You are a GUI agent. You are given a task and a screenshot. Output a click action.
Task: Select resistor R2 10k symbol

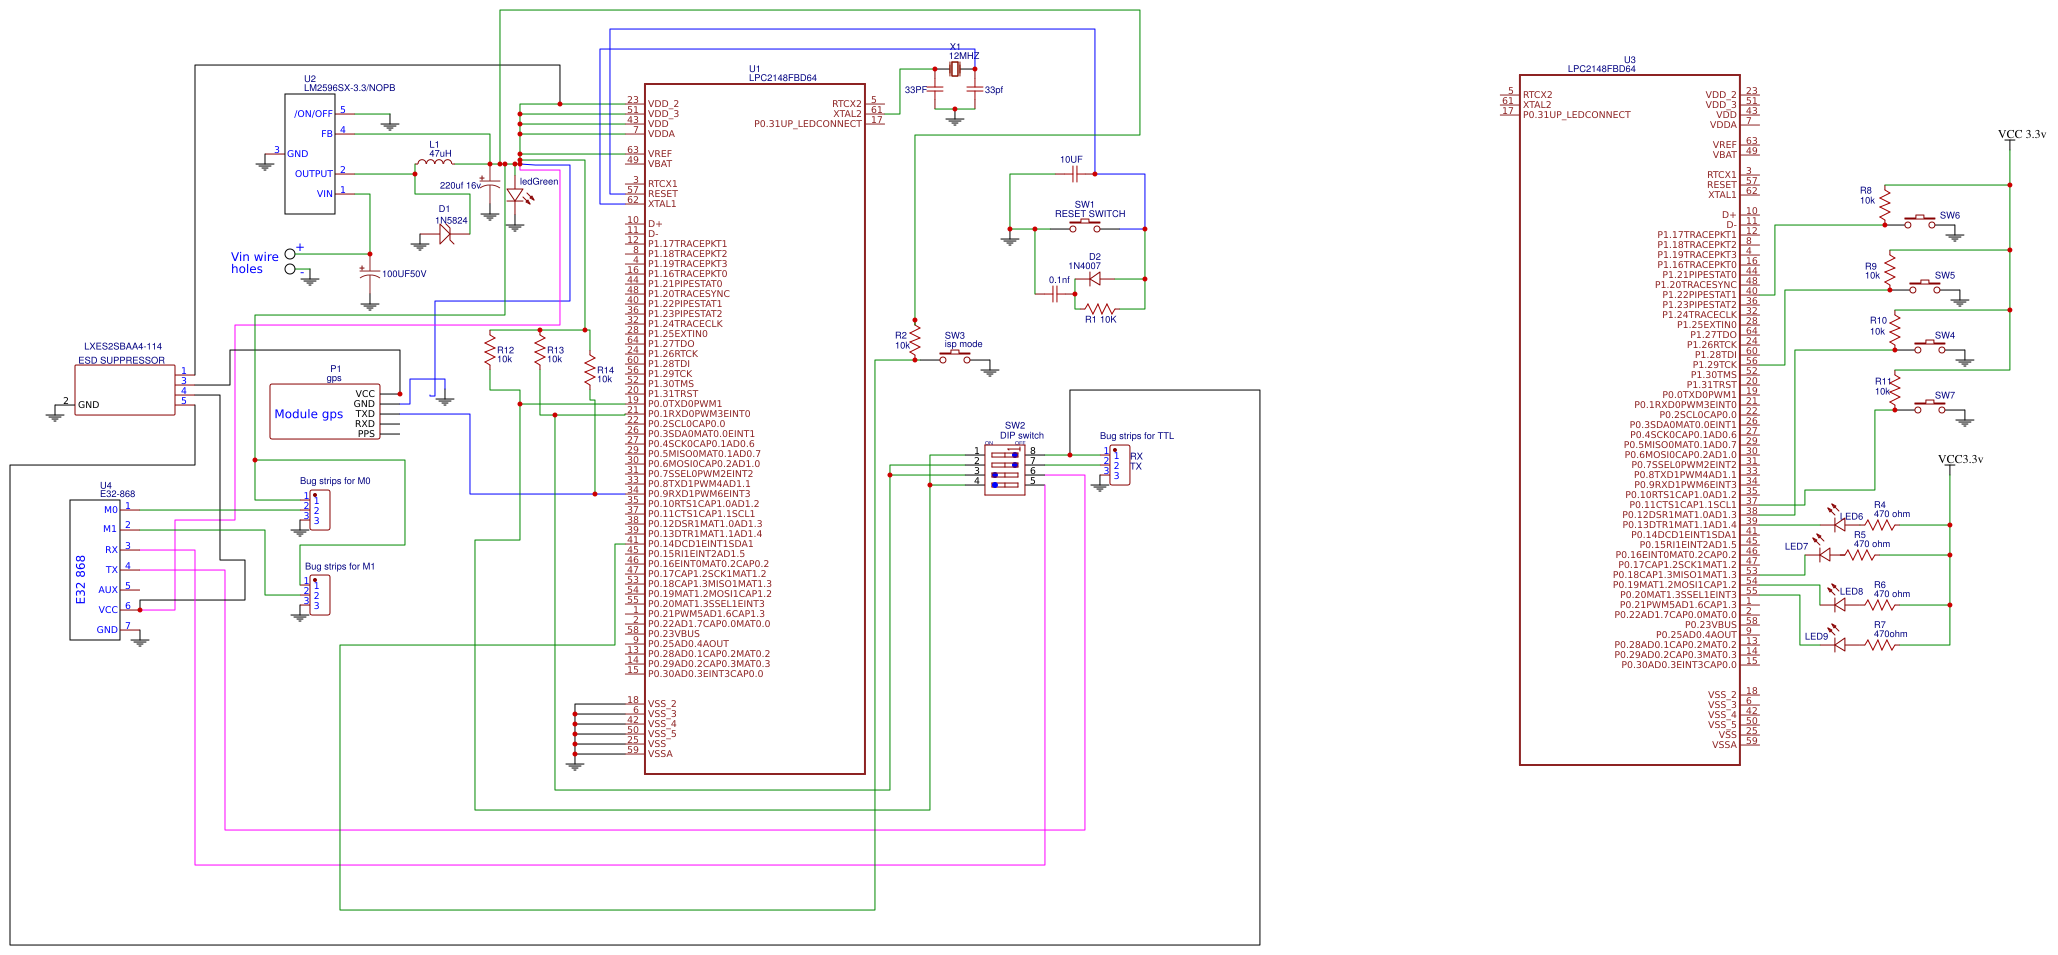pos(914,340)
